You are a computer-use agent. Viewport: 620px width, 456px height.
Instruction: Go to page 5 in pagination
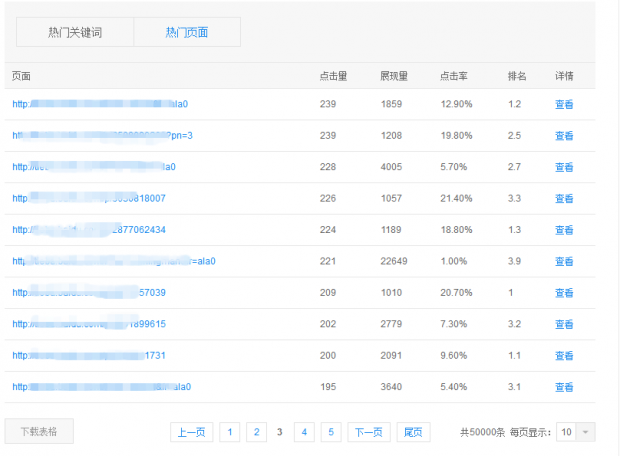330,432
